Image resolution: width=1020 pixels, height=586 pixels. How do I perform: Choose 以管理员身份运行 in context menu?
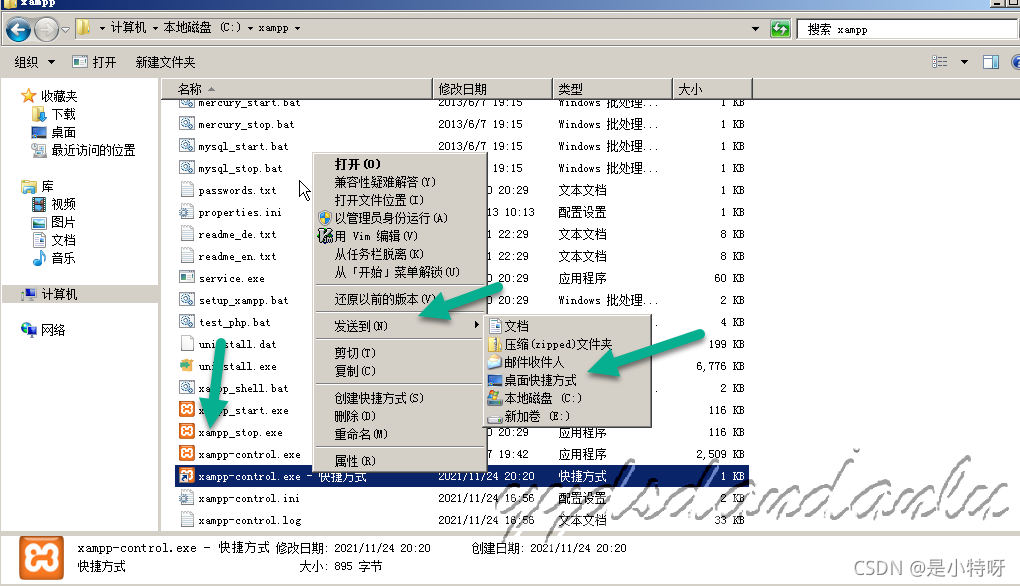pos(399,218)
